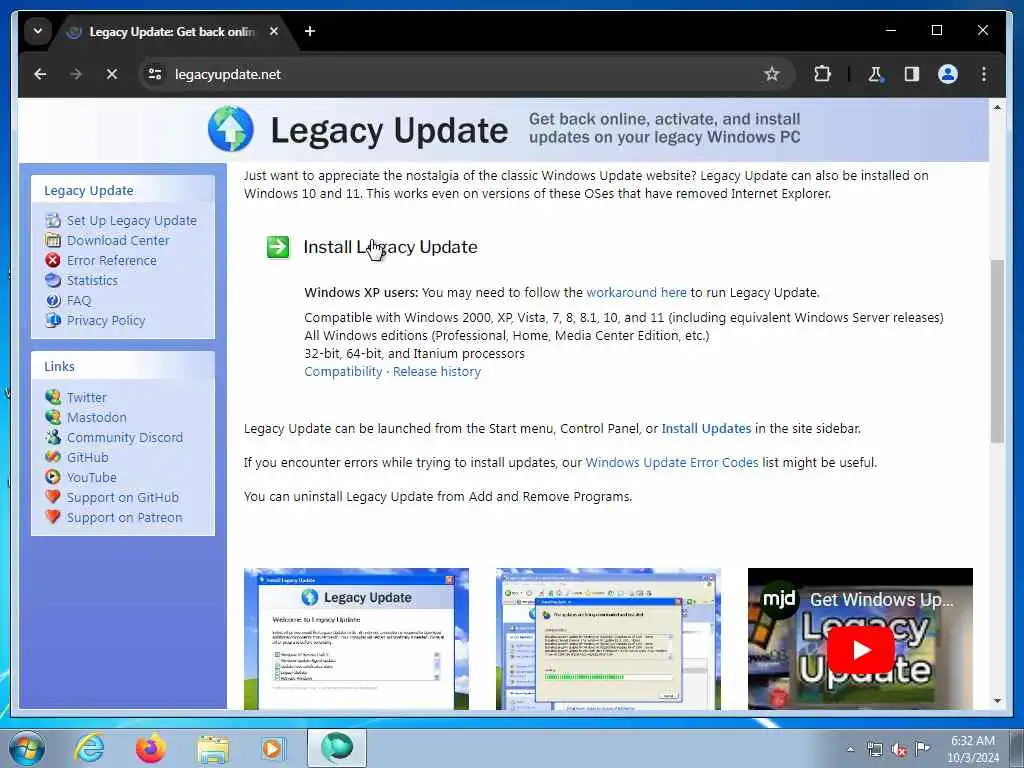The image size is (1024, 768).
Task: Click the browser Back arrow
Action: pos(40,74)
